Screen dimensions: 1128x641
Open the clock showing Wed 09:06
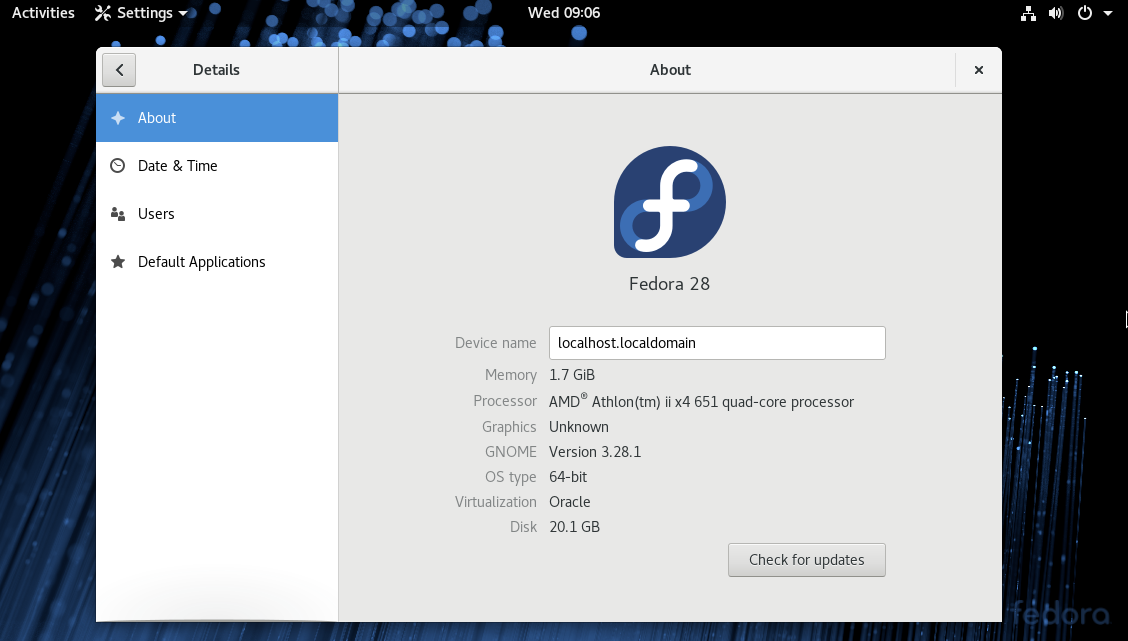pyautogui.click(x=564, y=13)
